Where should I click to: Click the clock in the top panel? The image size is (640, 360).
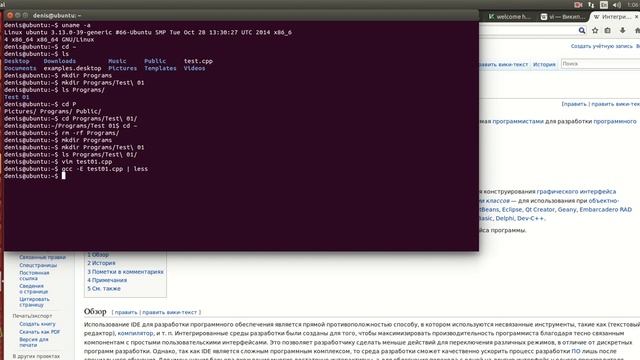(x=633, y=4)
